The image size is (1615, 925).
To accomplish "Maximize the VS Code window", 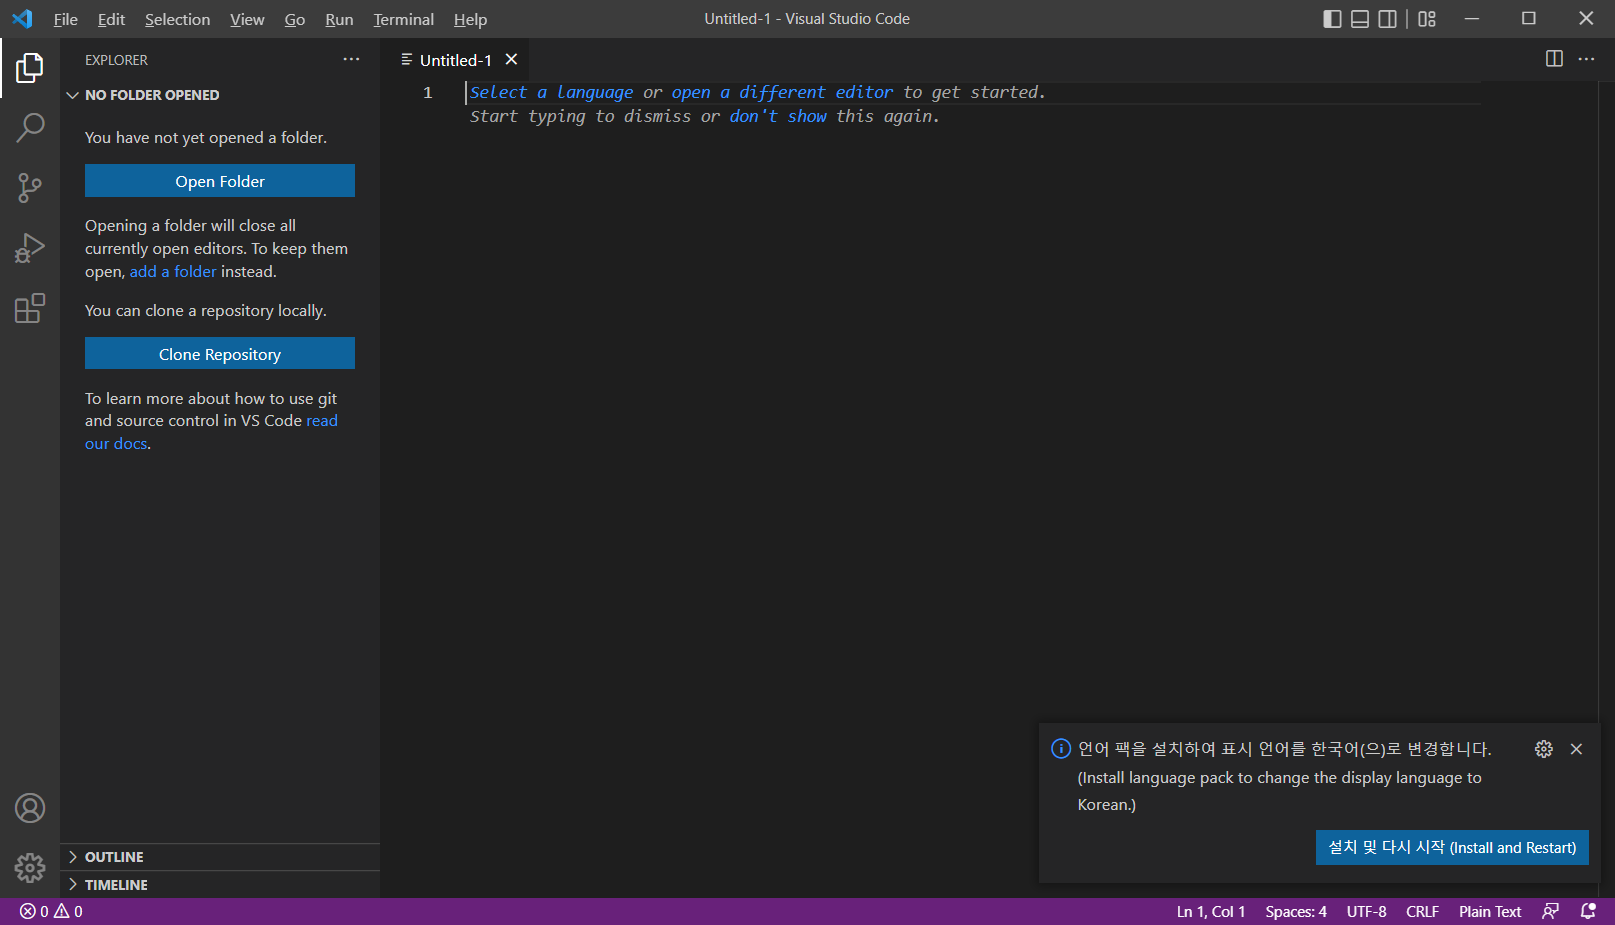I will (1529, 19).
